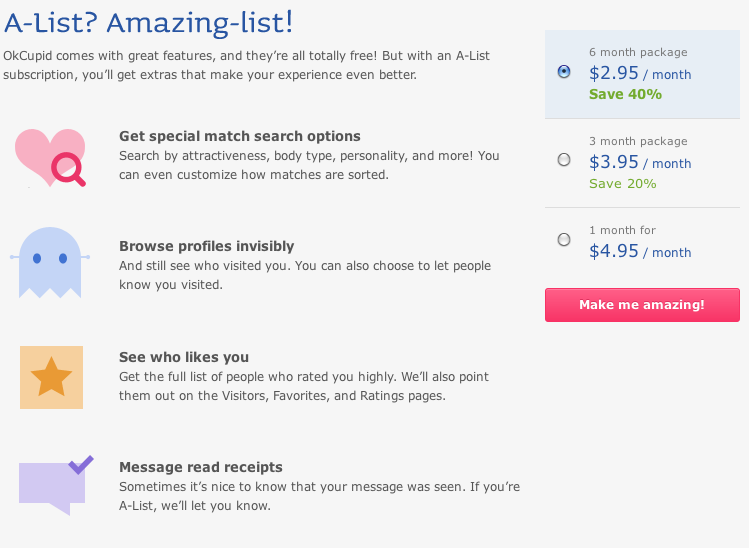
Task: Click the 6 month package label
Action: click(x=638, y=52)
